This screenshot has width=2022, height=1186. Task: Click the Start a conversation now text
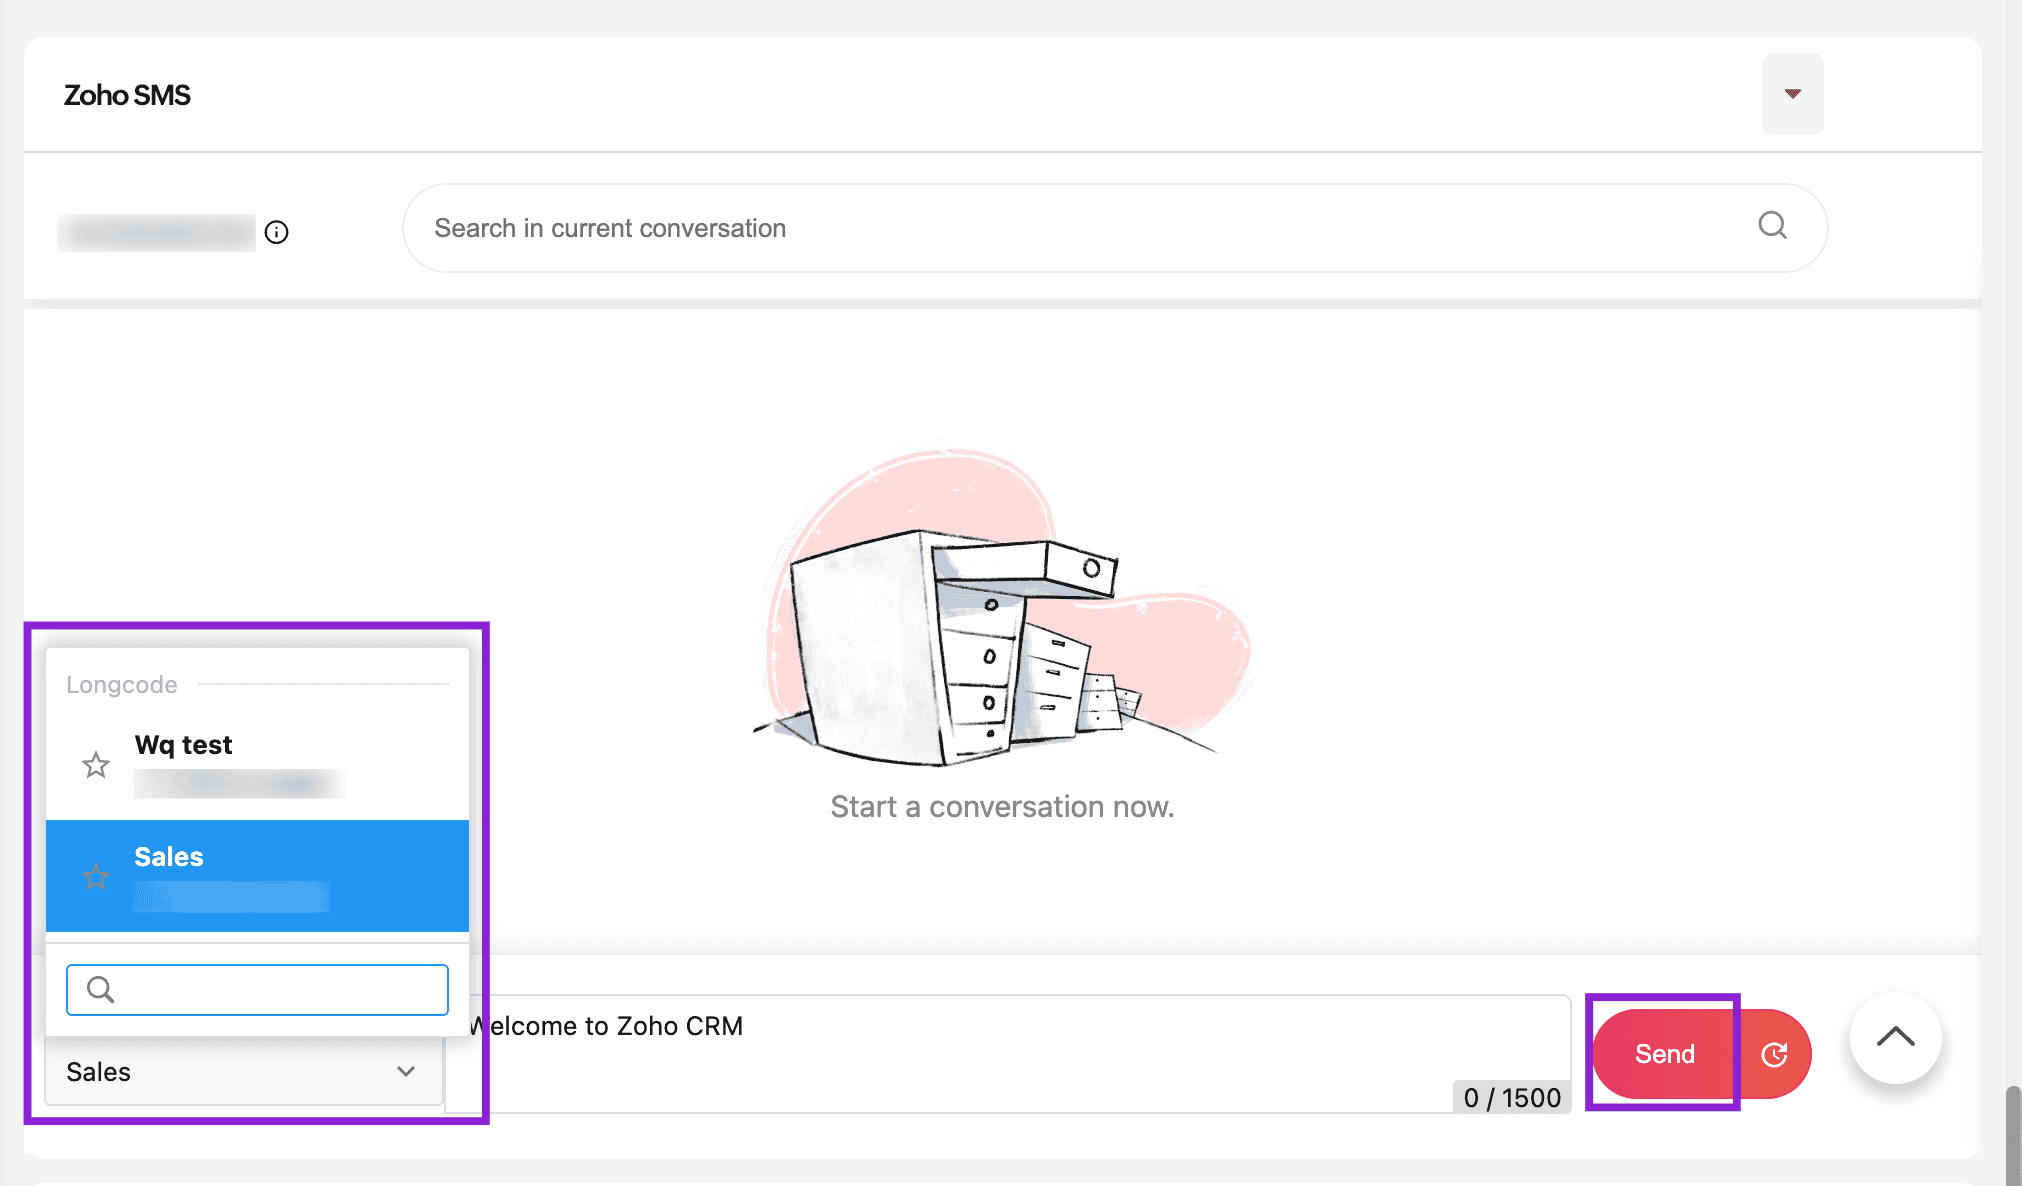1002,807
